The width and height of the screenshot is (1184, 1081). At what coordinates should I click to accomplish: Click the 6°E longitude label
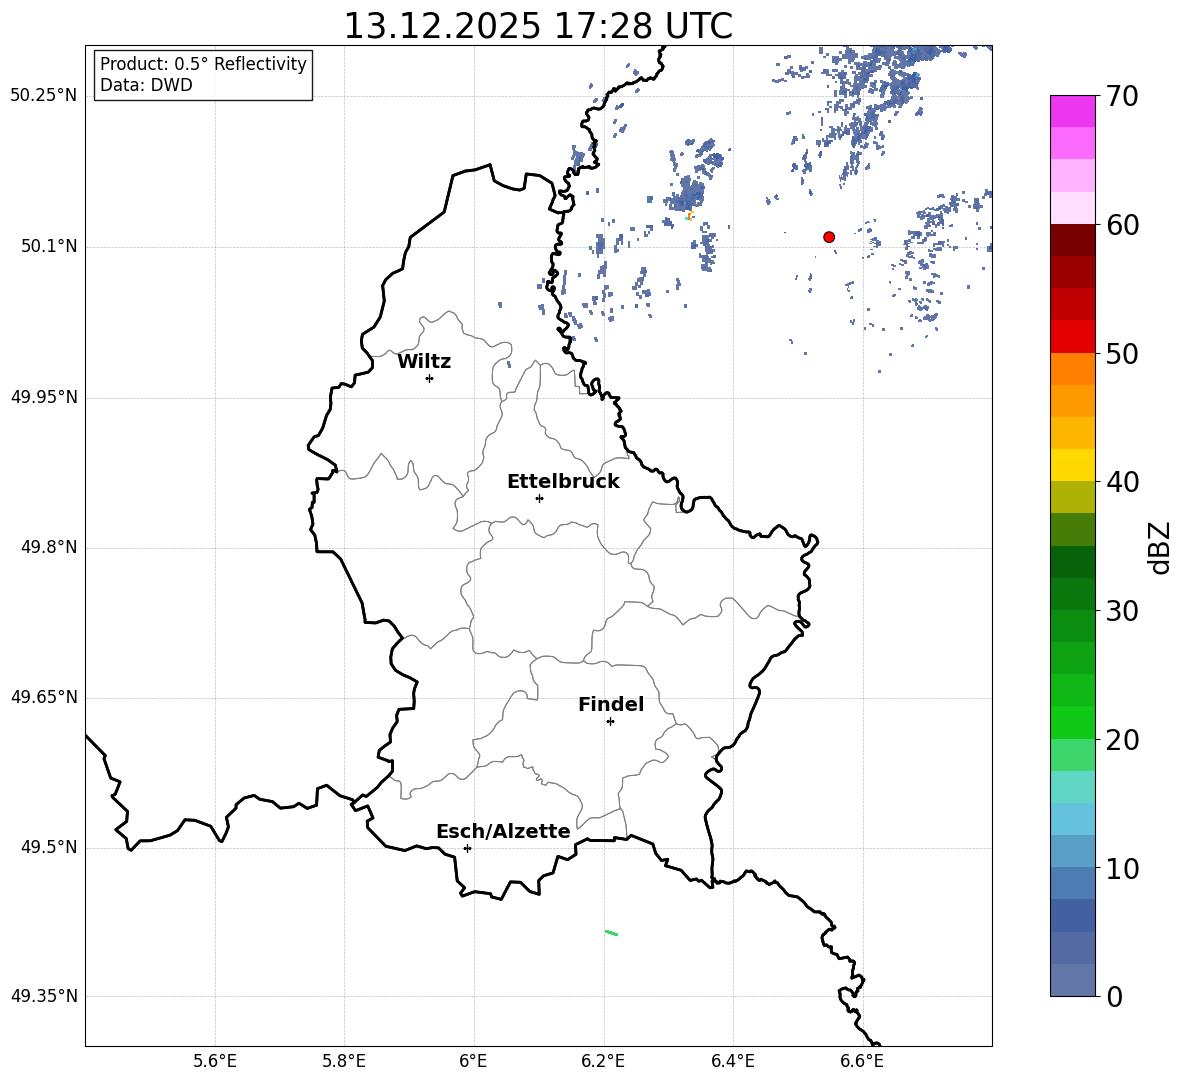point(473,1061)
